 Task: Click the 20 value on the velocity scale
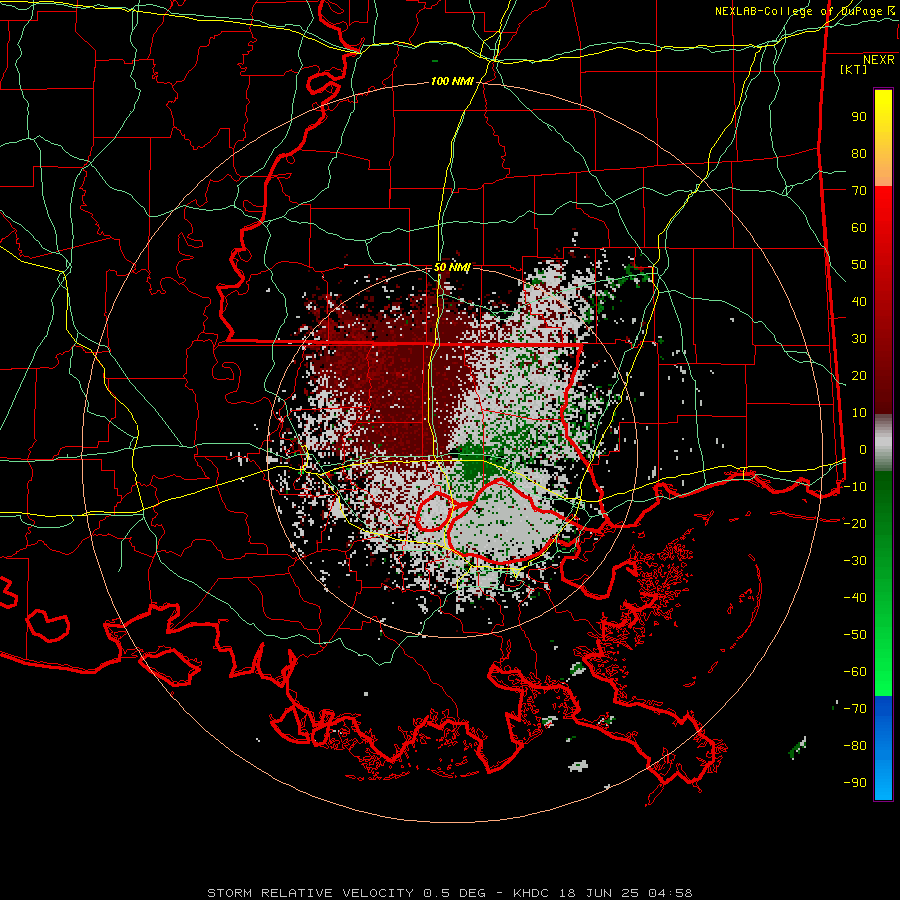tap(859, 376)
